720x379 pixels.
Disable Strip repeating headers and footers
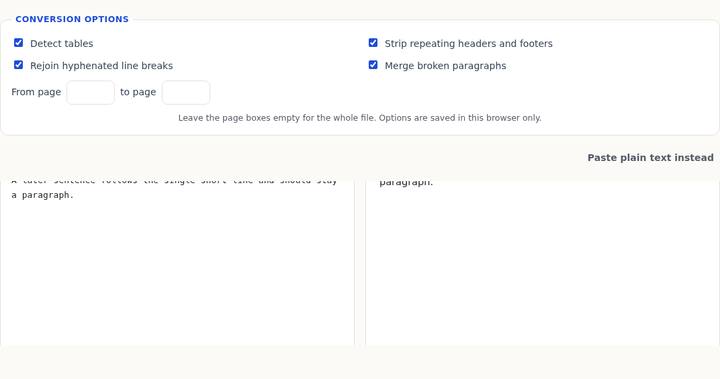click(373, 43)
